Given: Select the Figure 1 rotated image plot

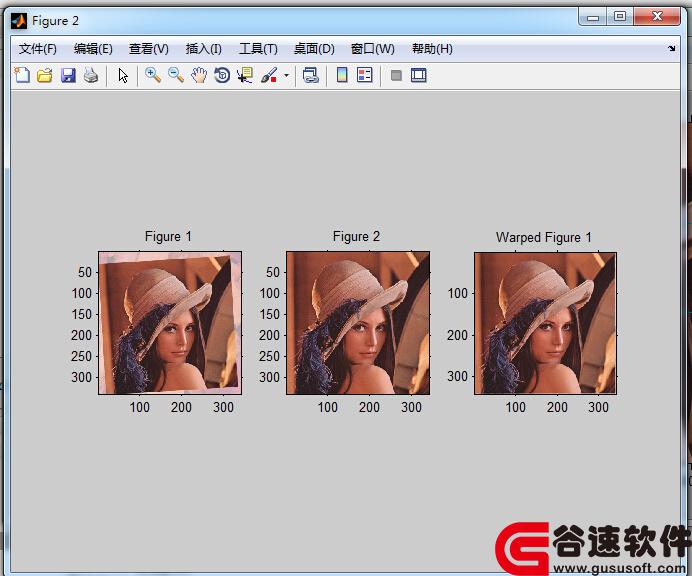Looking at the screenshot, I should coord(170,323).
